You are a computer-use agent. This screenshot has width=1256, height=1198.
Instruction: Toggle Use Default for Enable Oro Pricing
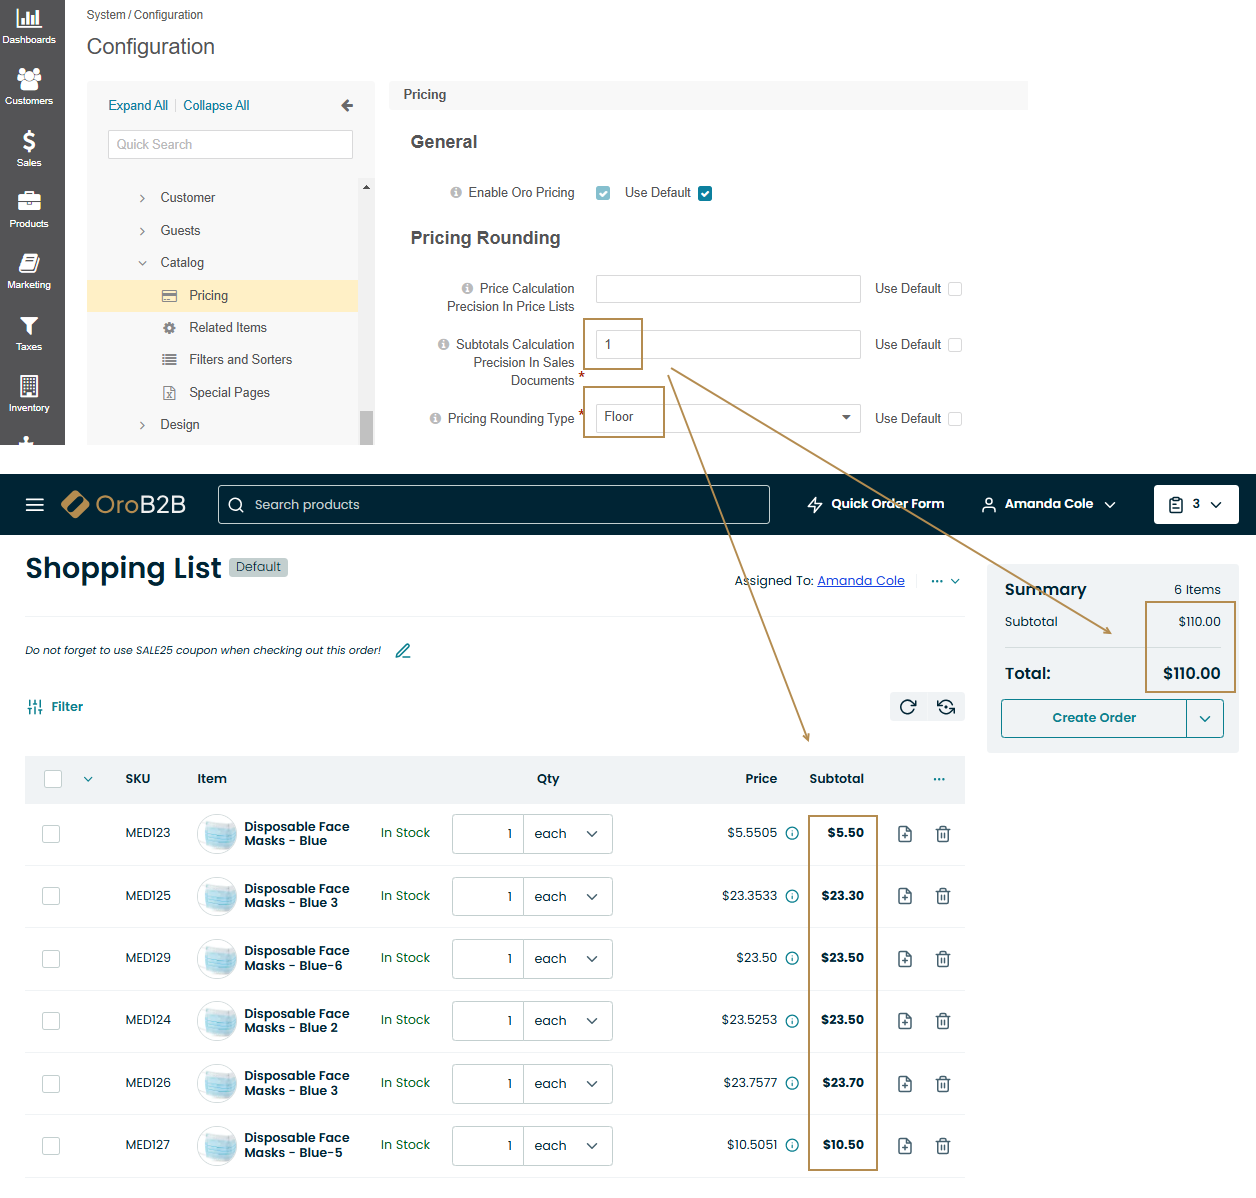(705, 193)
